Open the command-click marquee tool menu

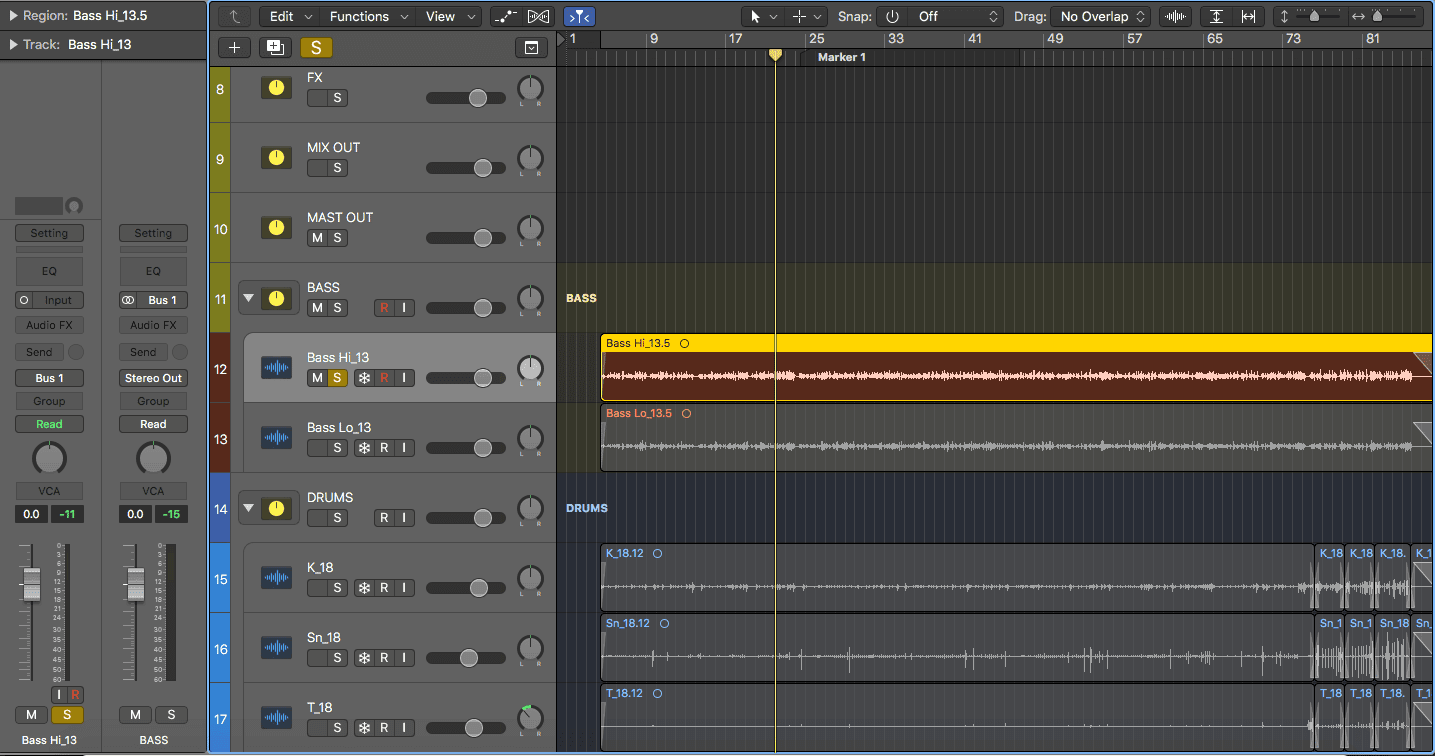(806, 16)
